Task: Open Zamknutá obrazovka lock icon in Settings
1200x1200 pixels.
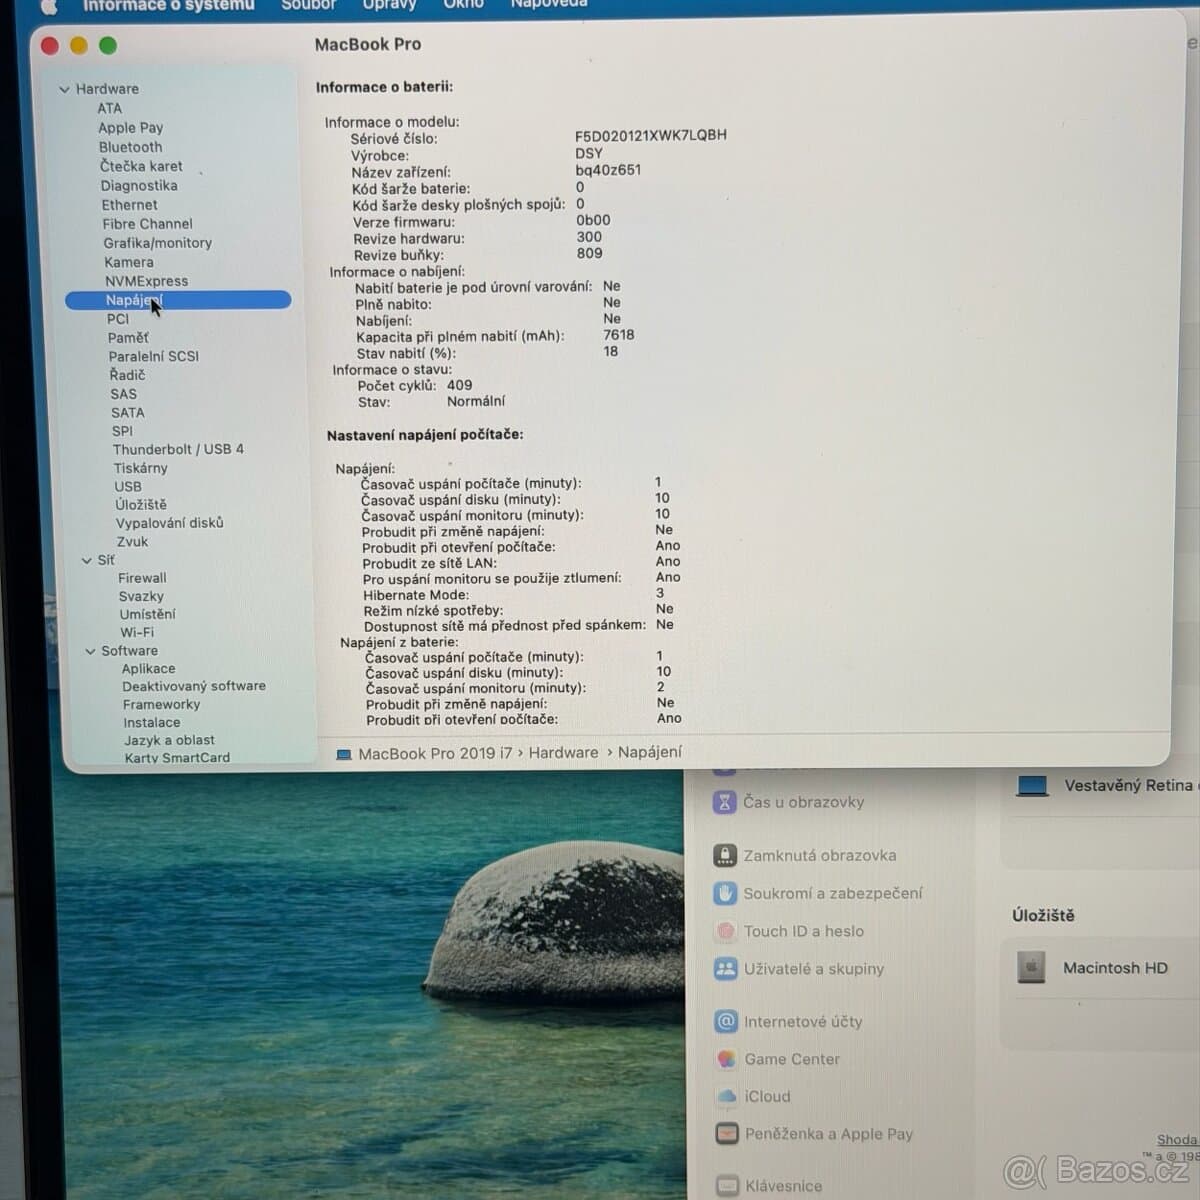Action: pyautogui.click(x=725, y=856)
